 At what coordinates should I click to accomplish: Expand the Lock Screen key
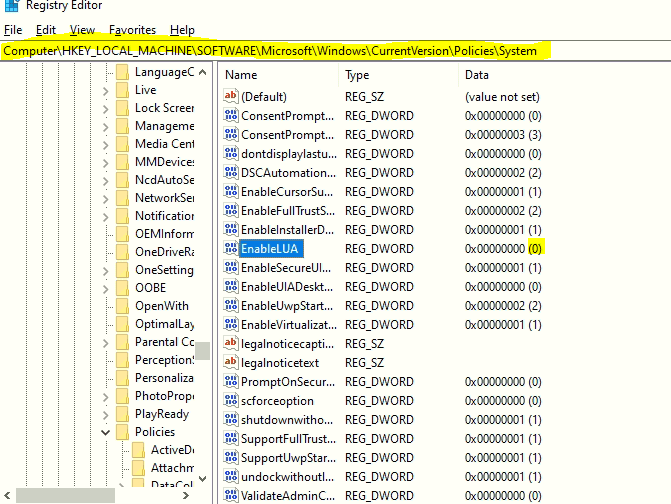[x=105, y=109]
